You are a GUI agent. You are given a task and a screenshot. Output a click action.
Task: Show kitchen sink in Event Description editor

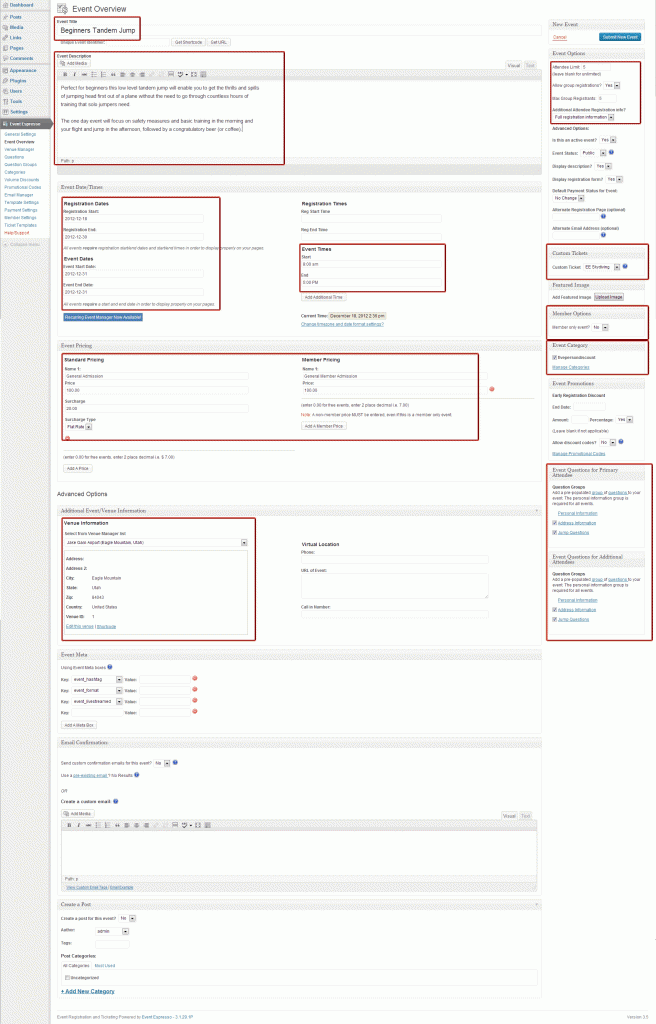tap(203, 74)
